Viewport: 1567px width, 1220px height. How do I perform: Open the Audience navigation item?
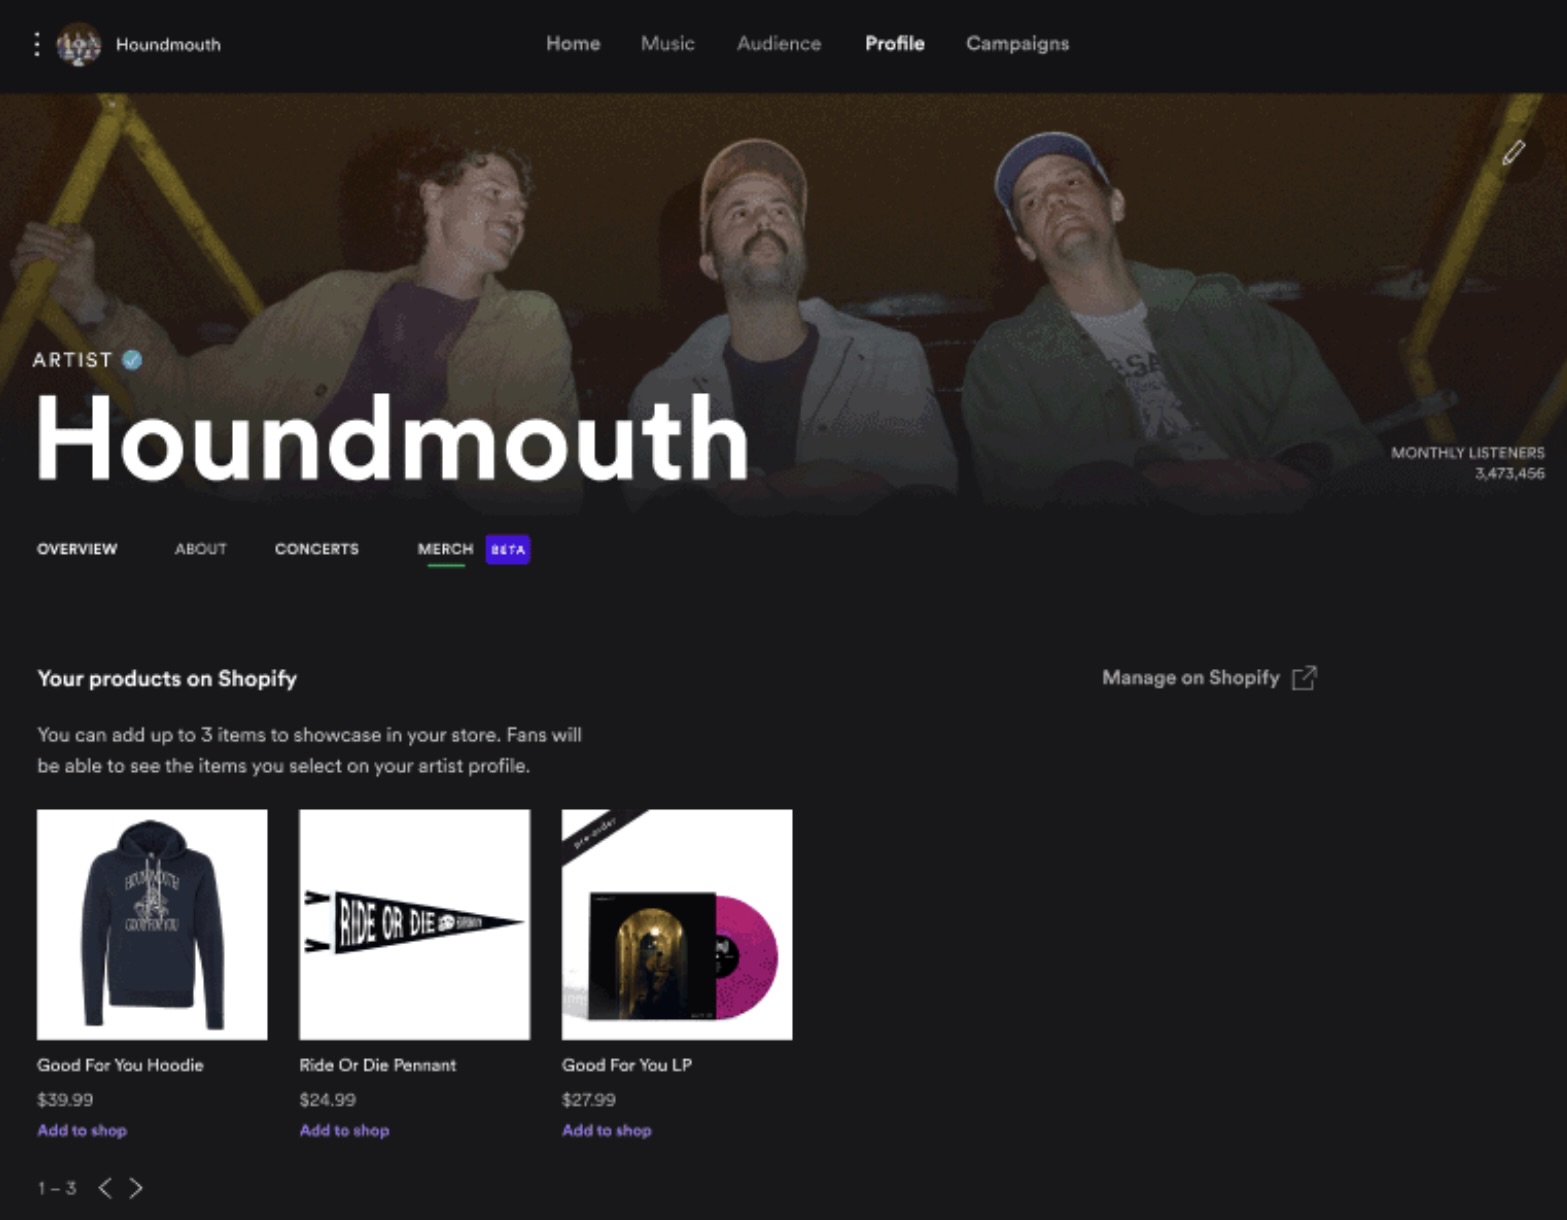779,44
